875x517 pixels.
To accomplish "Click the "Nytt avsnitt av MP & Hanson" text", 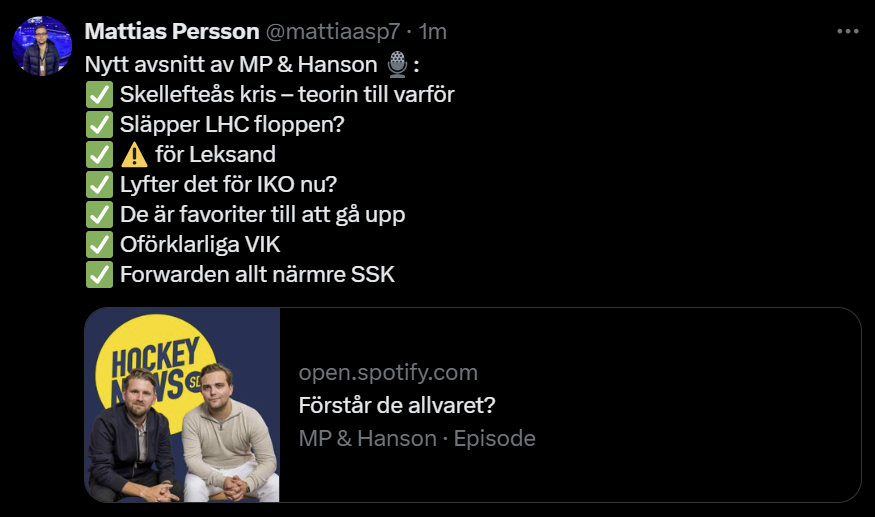I will tap(232, 65).
